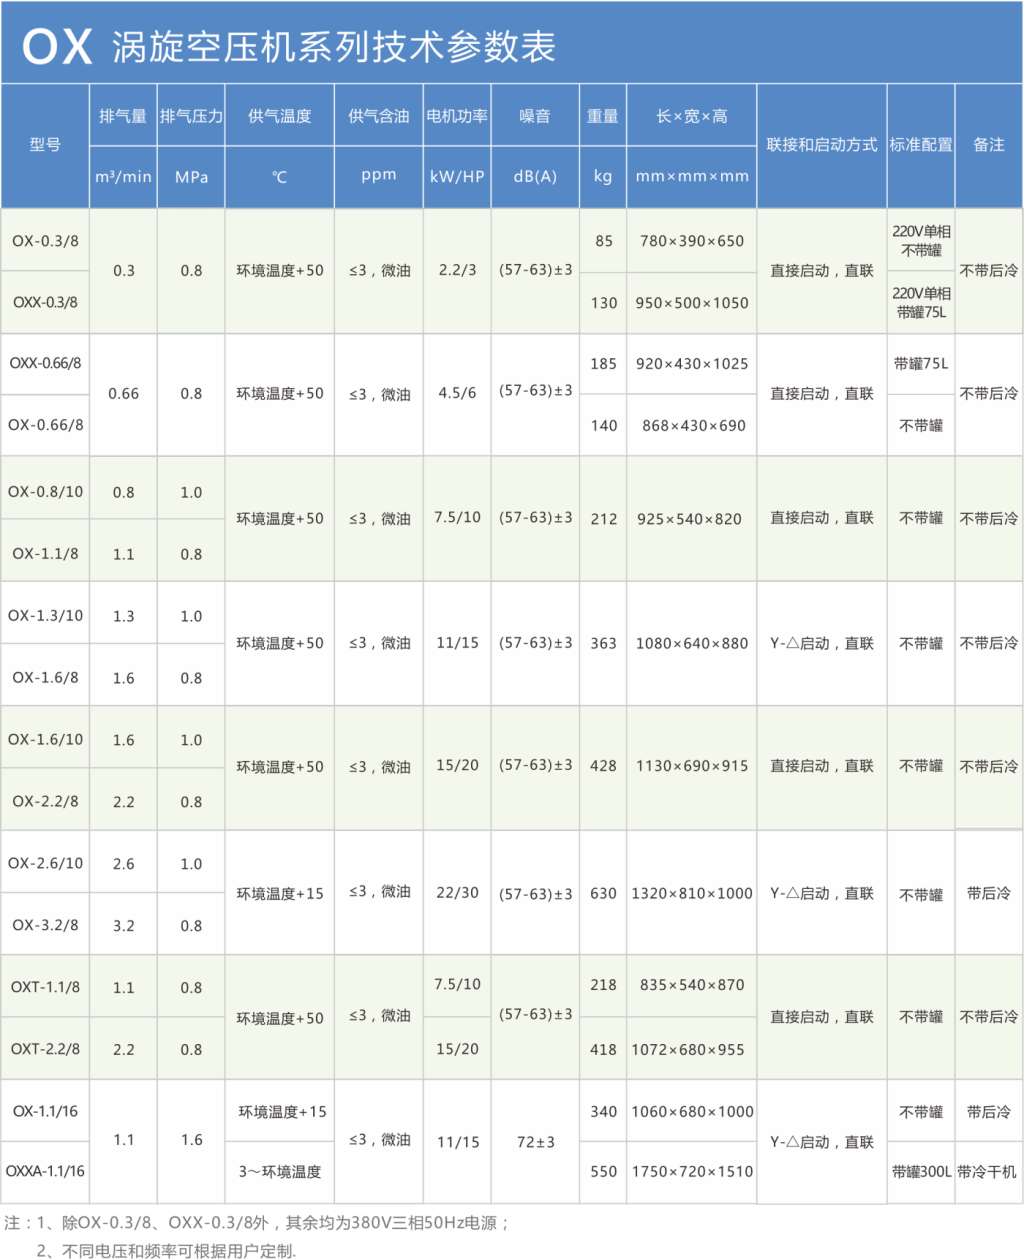The width and height of the screenshot is (1024, 1259).
Task: Click the OX-0.3/8 model cell
Action: coord(45,241)
